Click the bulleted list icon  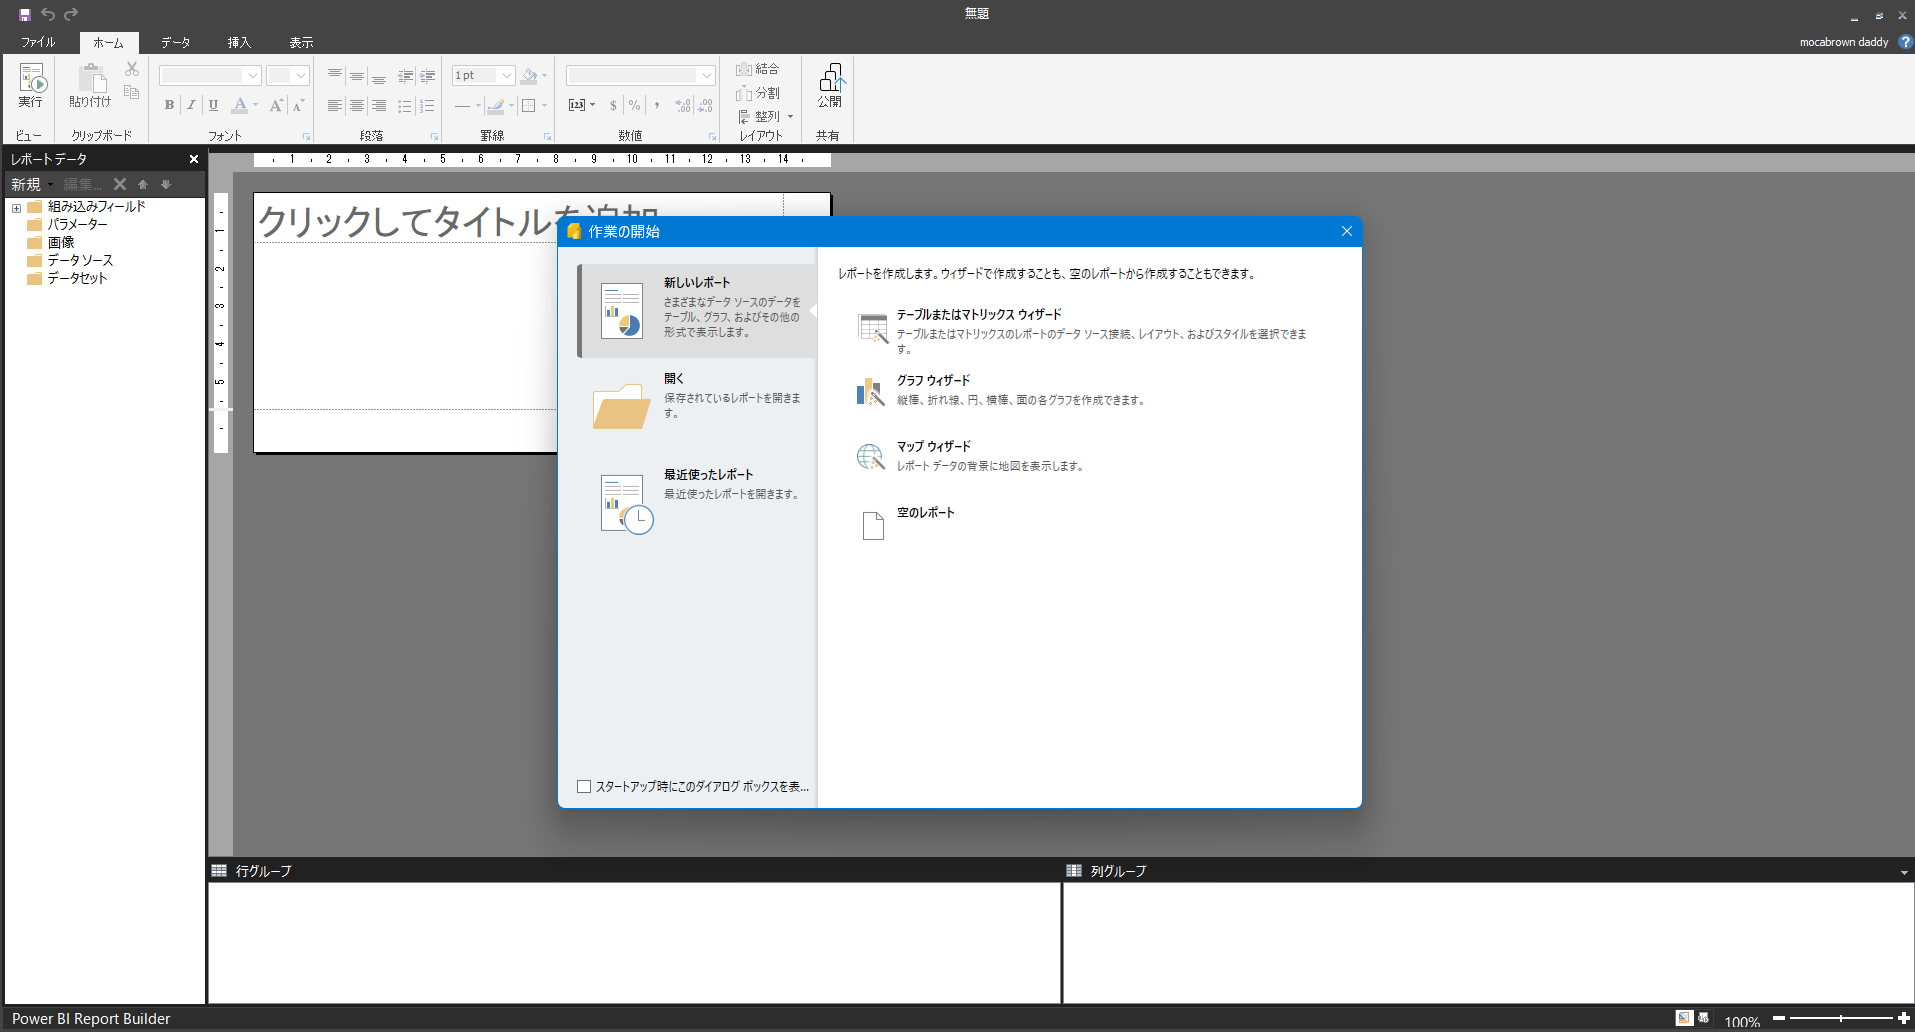(405, 105)
